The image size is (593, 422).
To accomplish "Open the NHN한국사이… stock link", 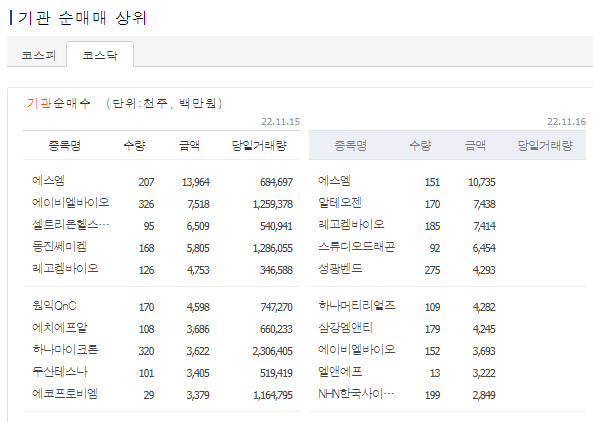I will click(x=356, y=393).
